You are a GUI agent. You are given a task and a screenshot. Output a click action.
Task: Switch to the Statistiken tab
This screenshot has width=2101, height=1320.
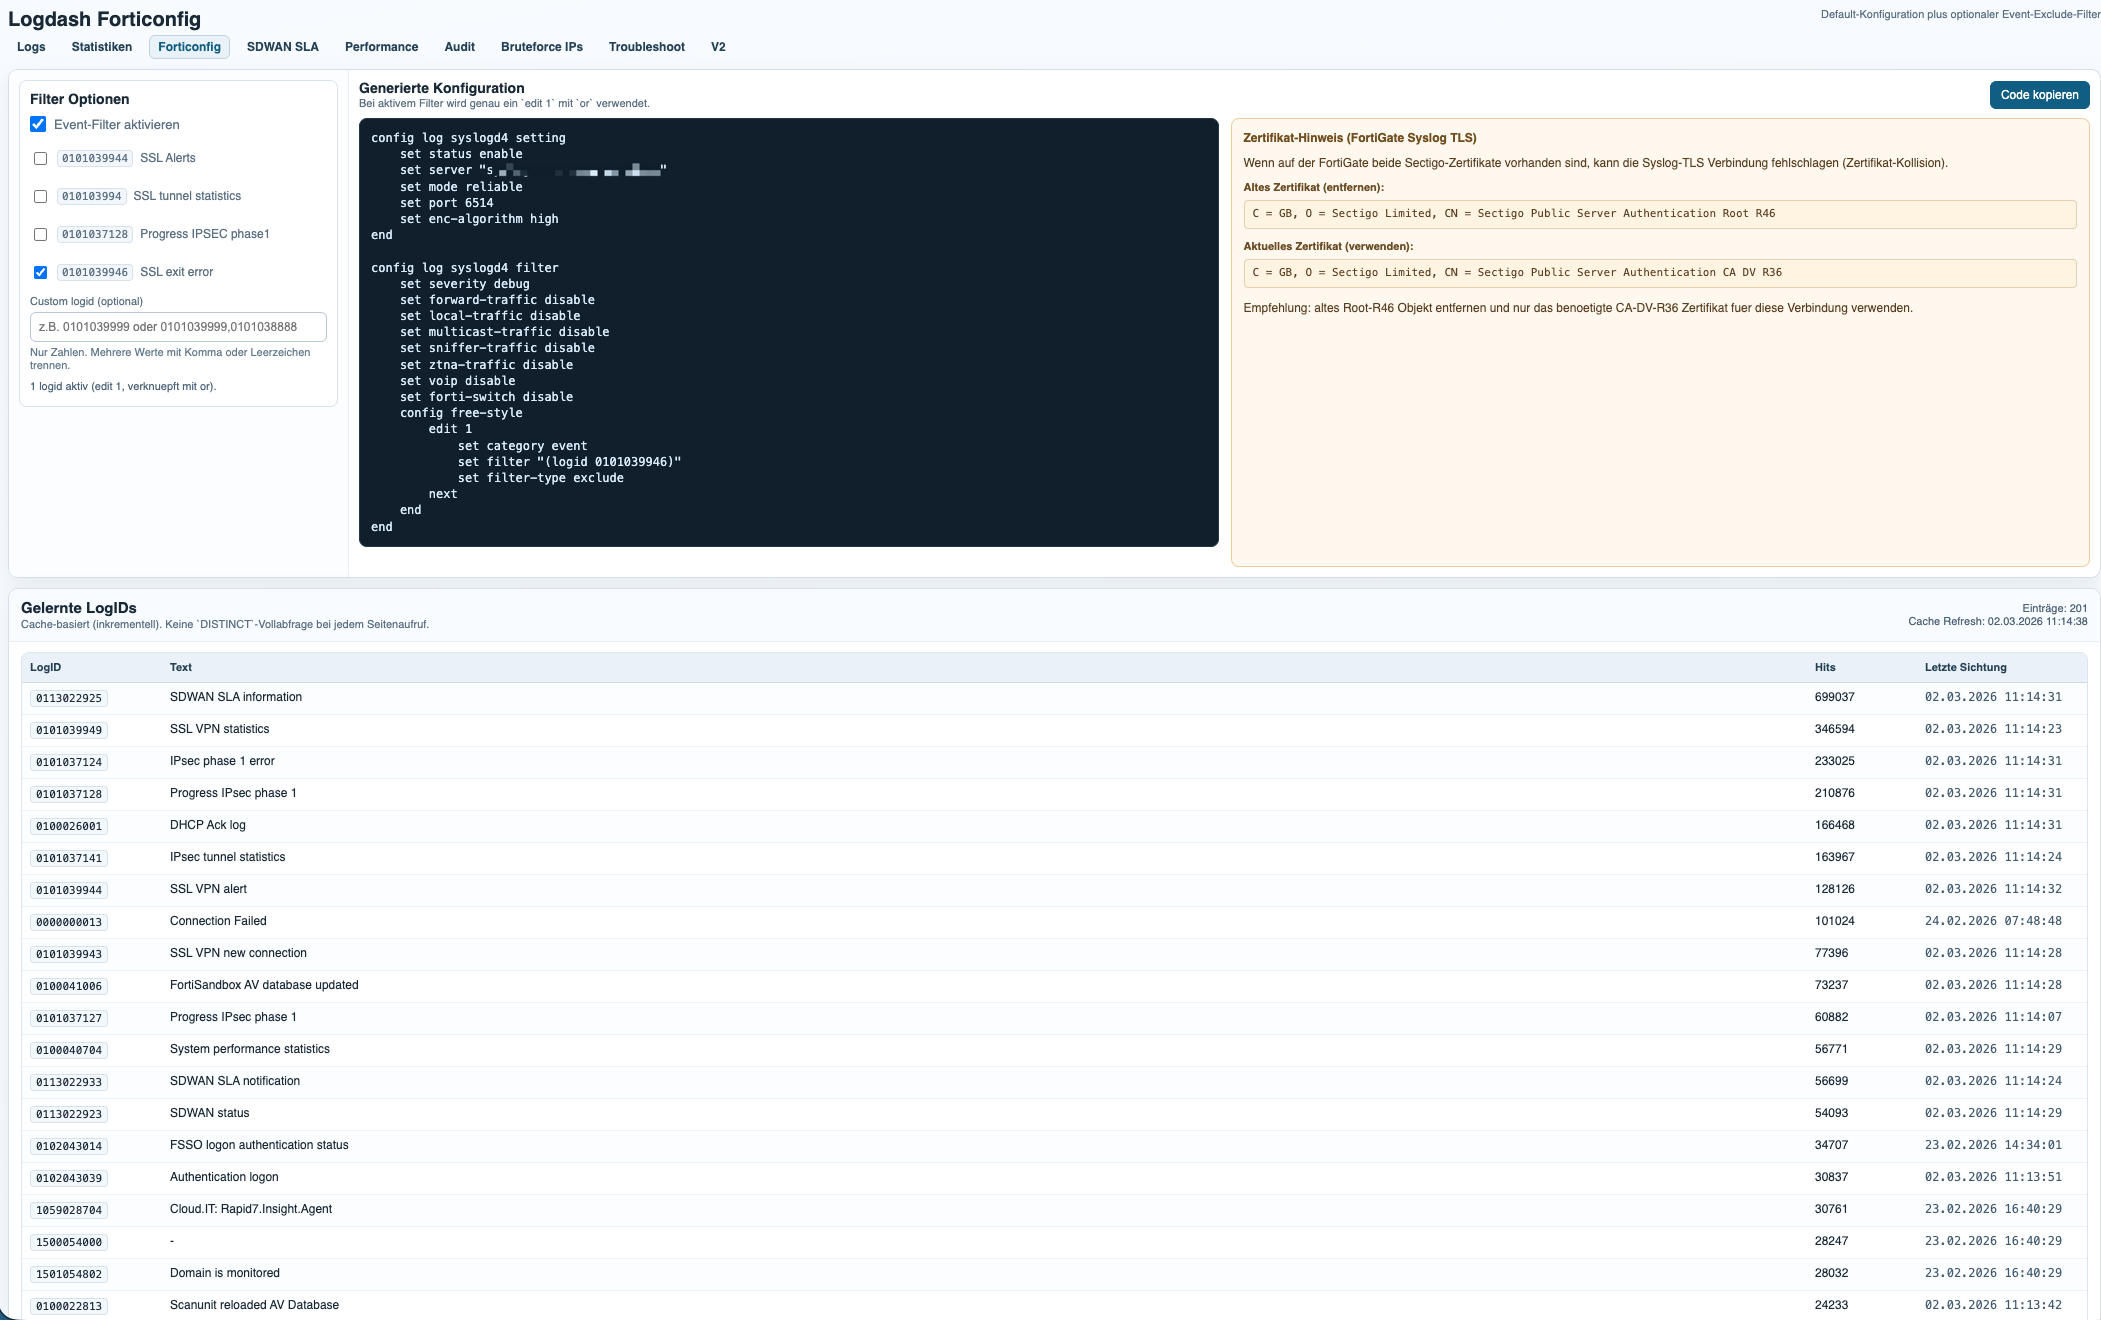click(101, 47)
